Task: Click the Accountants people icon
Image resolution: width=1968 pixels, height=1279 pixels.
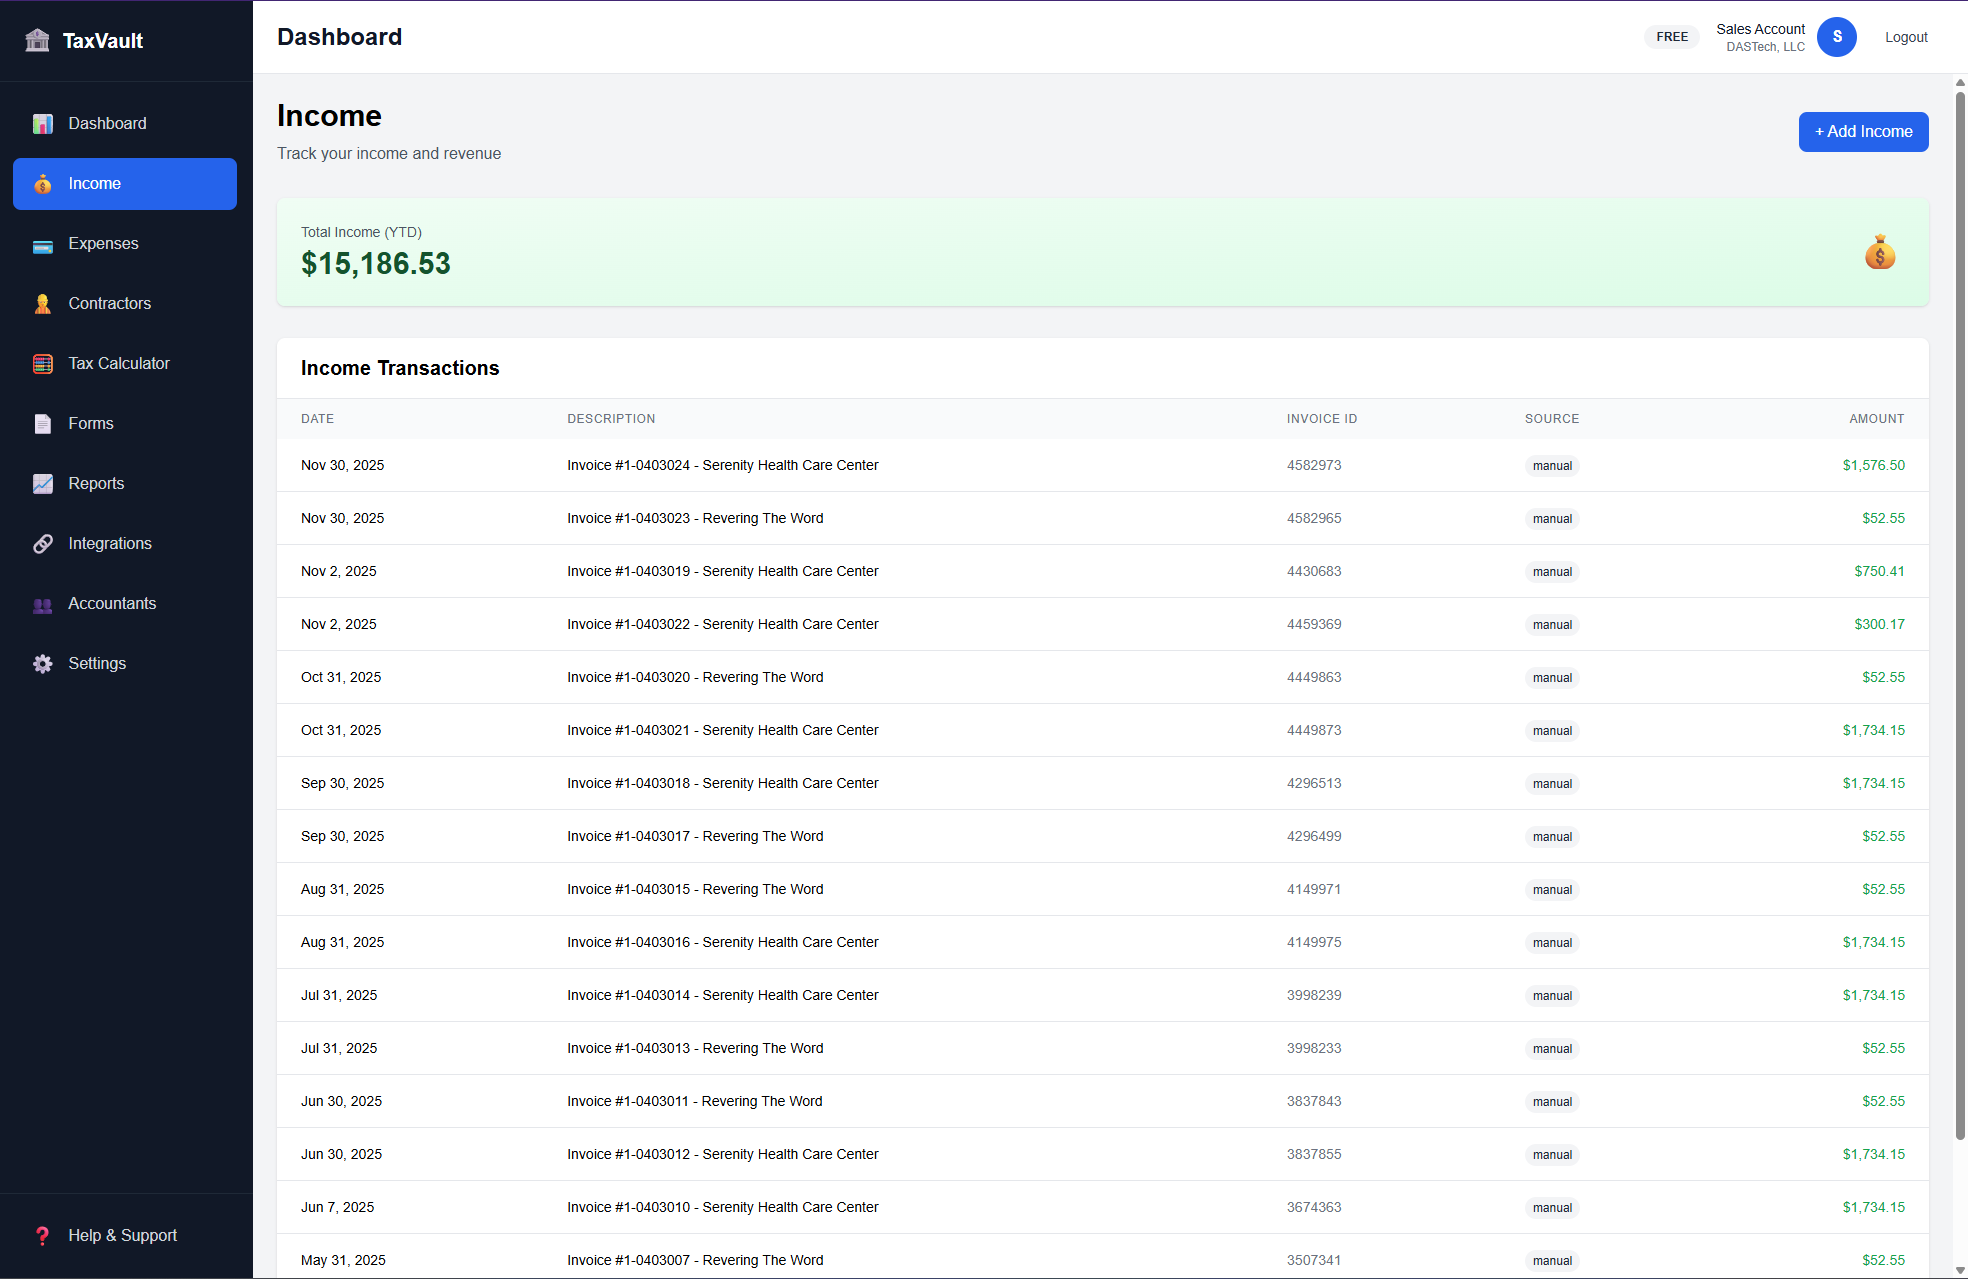Action: pyautogui.click(x=43, y=603)
